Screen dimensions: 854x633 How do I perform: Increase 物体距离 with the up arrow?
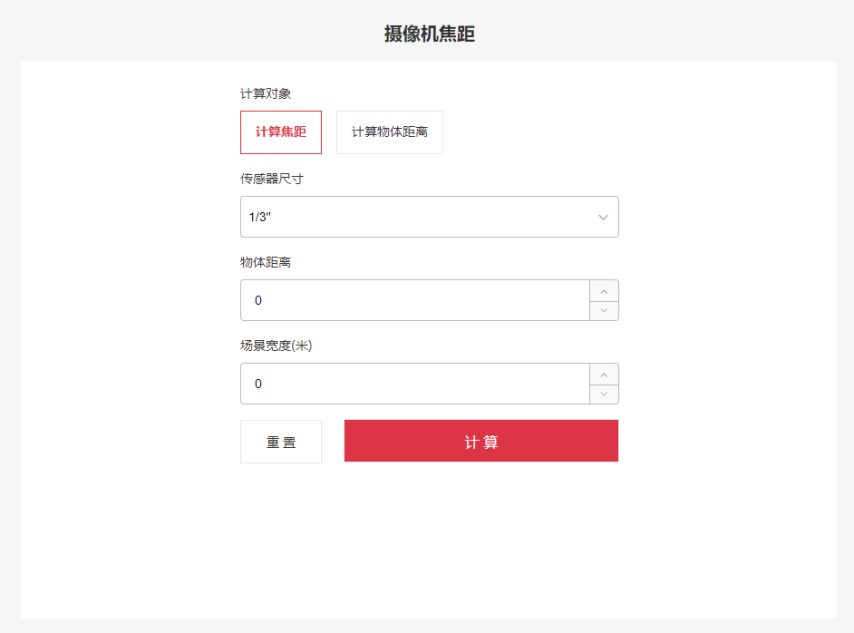tap(604, 291)
